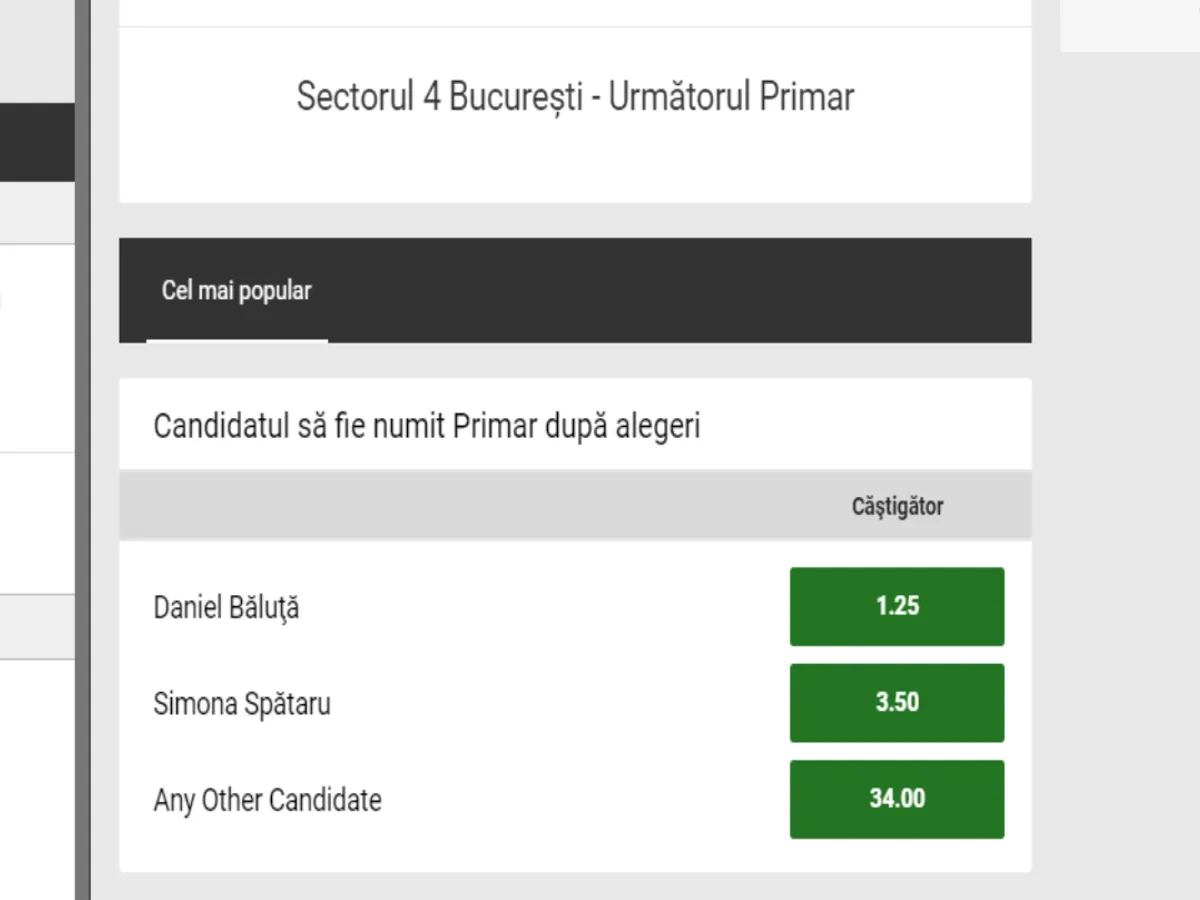The width and height of the screenshot is (1200, 900).
Task: Click the dark block in the left sidebar
Action: pos(36,142)
